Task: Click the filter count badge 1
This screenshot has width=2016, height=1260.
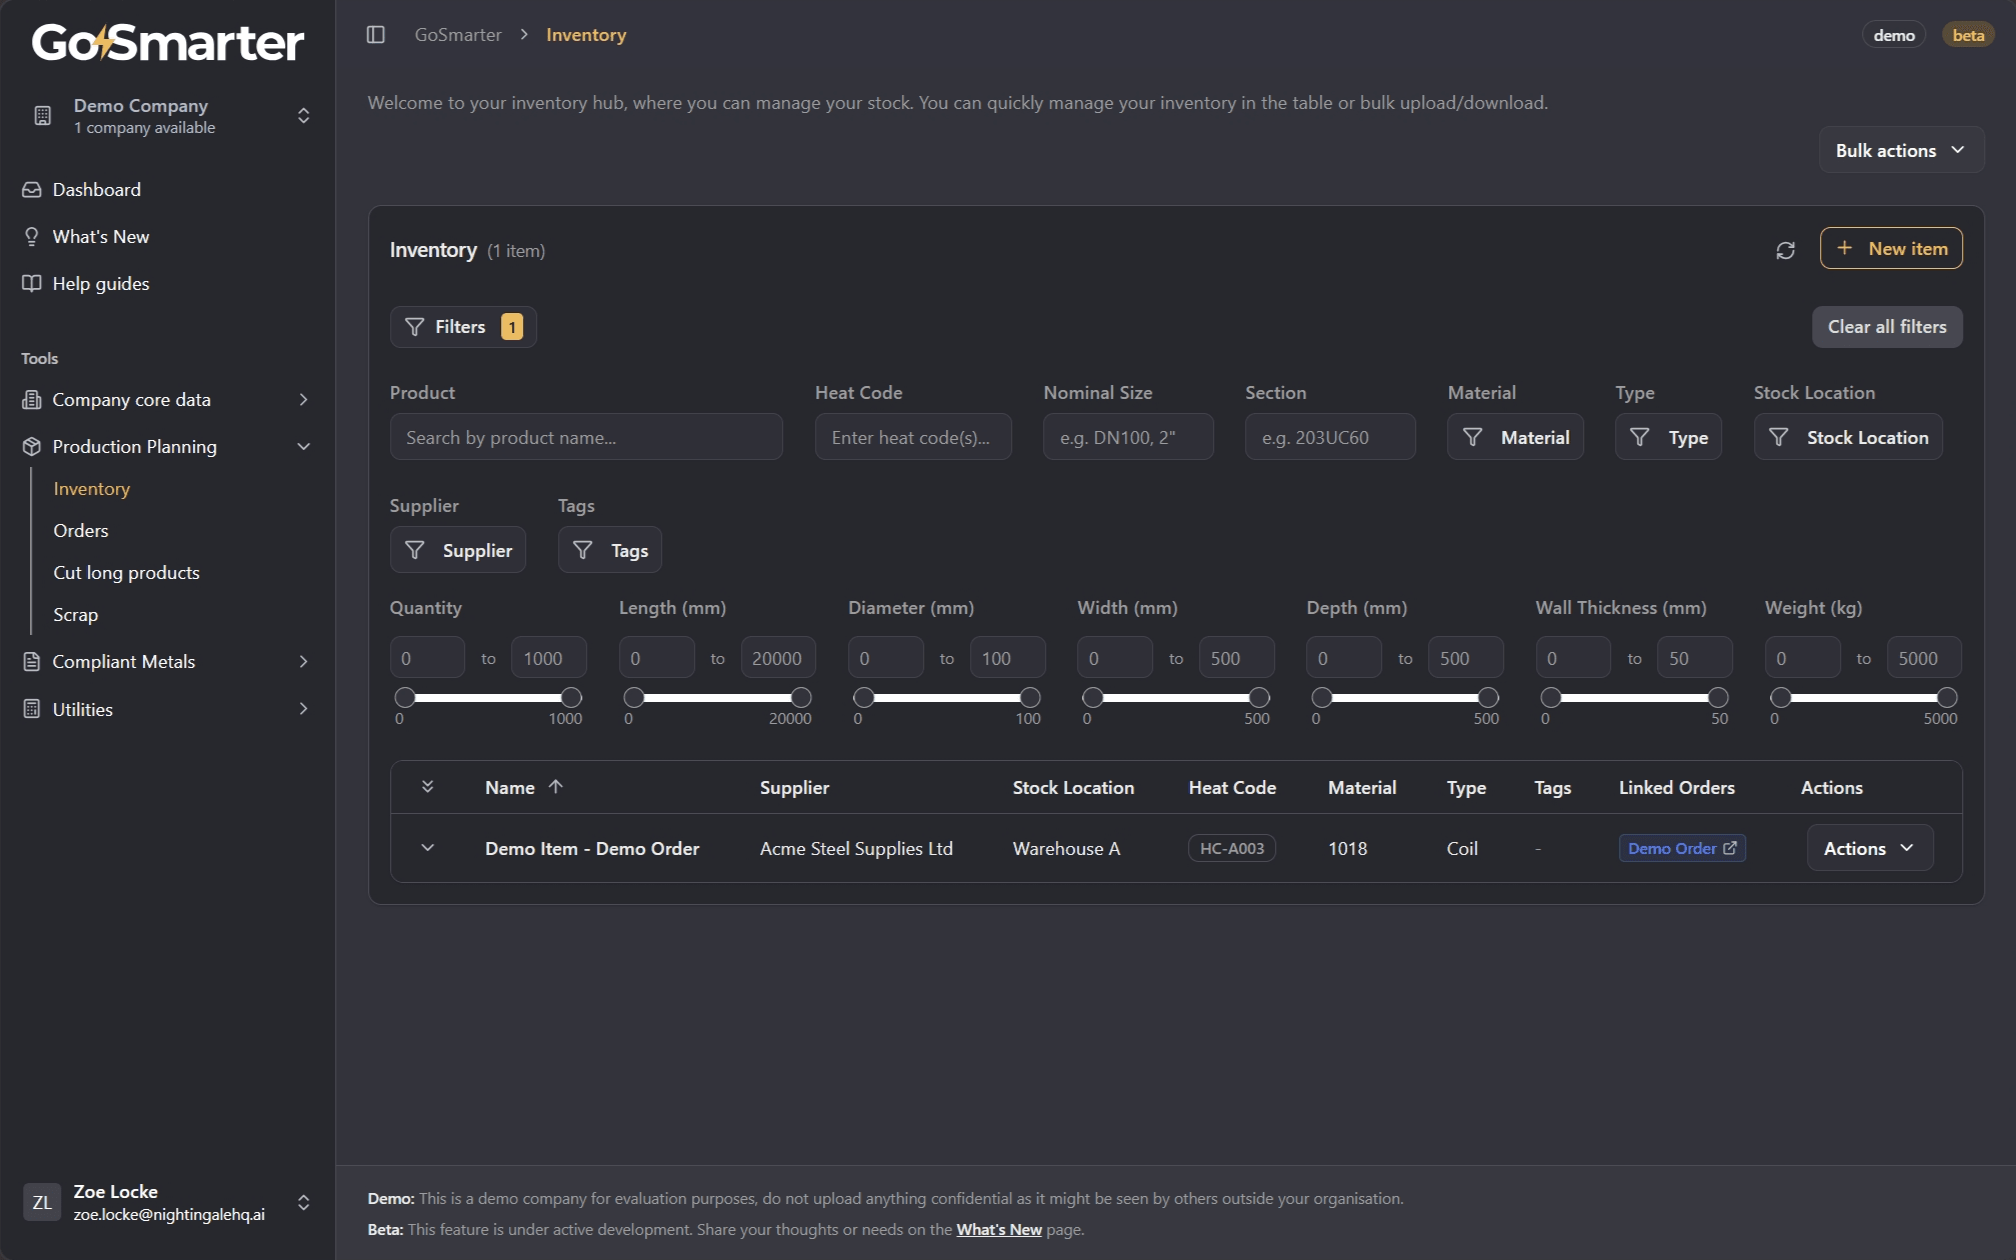Action: click(x=512, y=327)
